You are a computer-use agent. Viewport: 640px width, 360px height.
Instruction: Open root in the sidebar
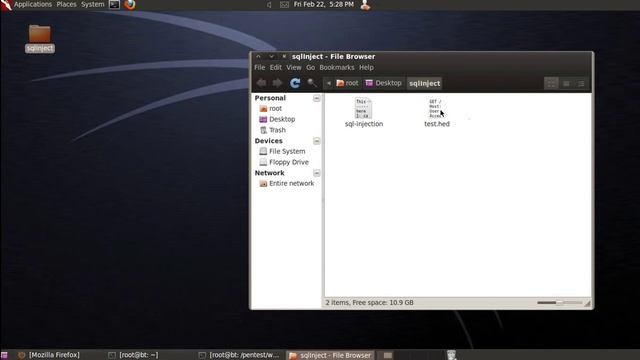coord(271,109)
